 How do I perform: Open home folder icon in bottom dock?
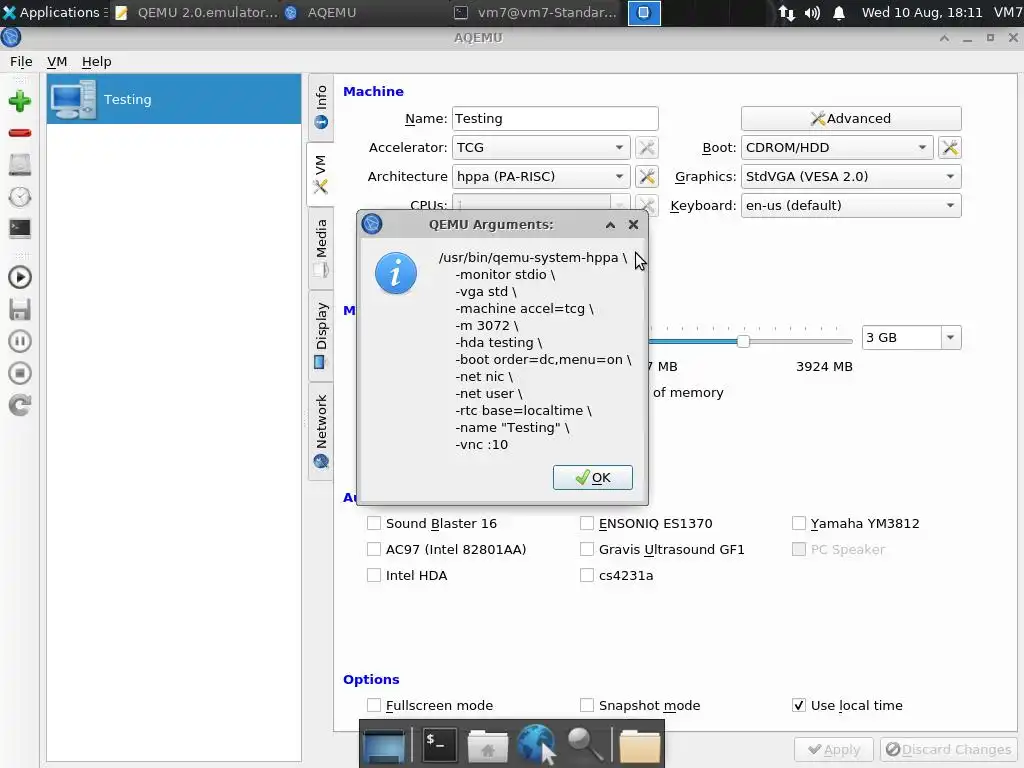[x=487, y=746]
